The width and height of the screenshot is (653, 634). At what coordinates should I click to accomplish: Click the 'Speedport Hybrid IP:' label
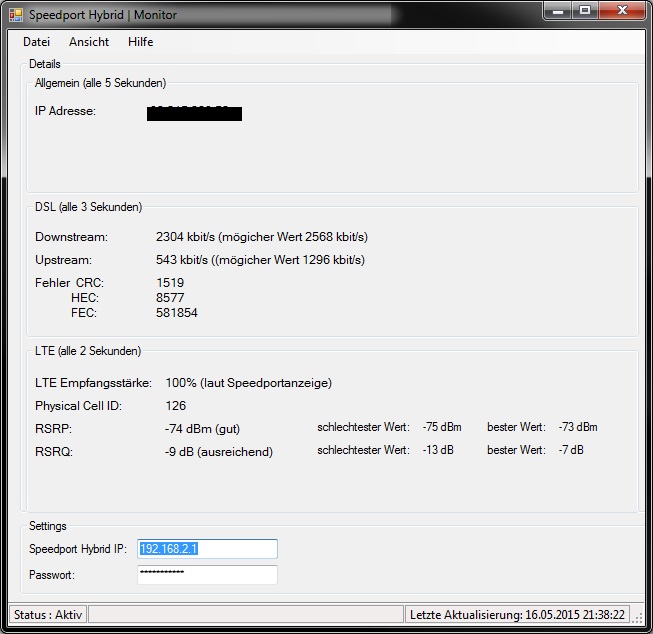[x=77, y=549]
